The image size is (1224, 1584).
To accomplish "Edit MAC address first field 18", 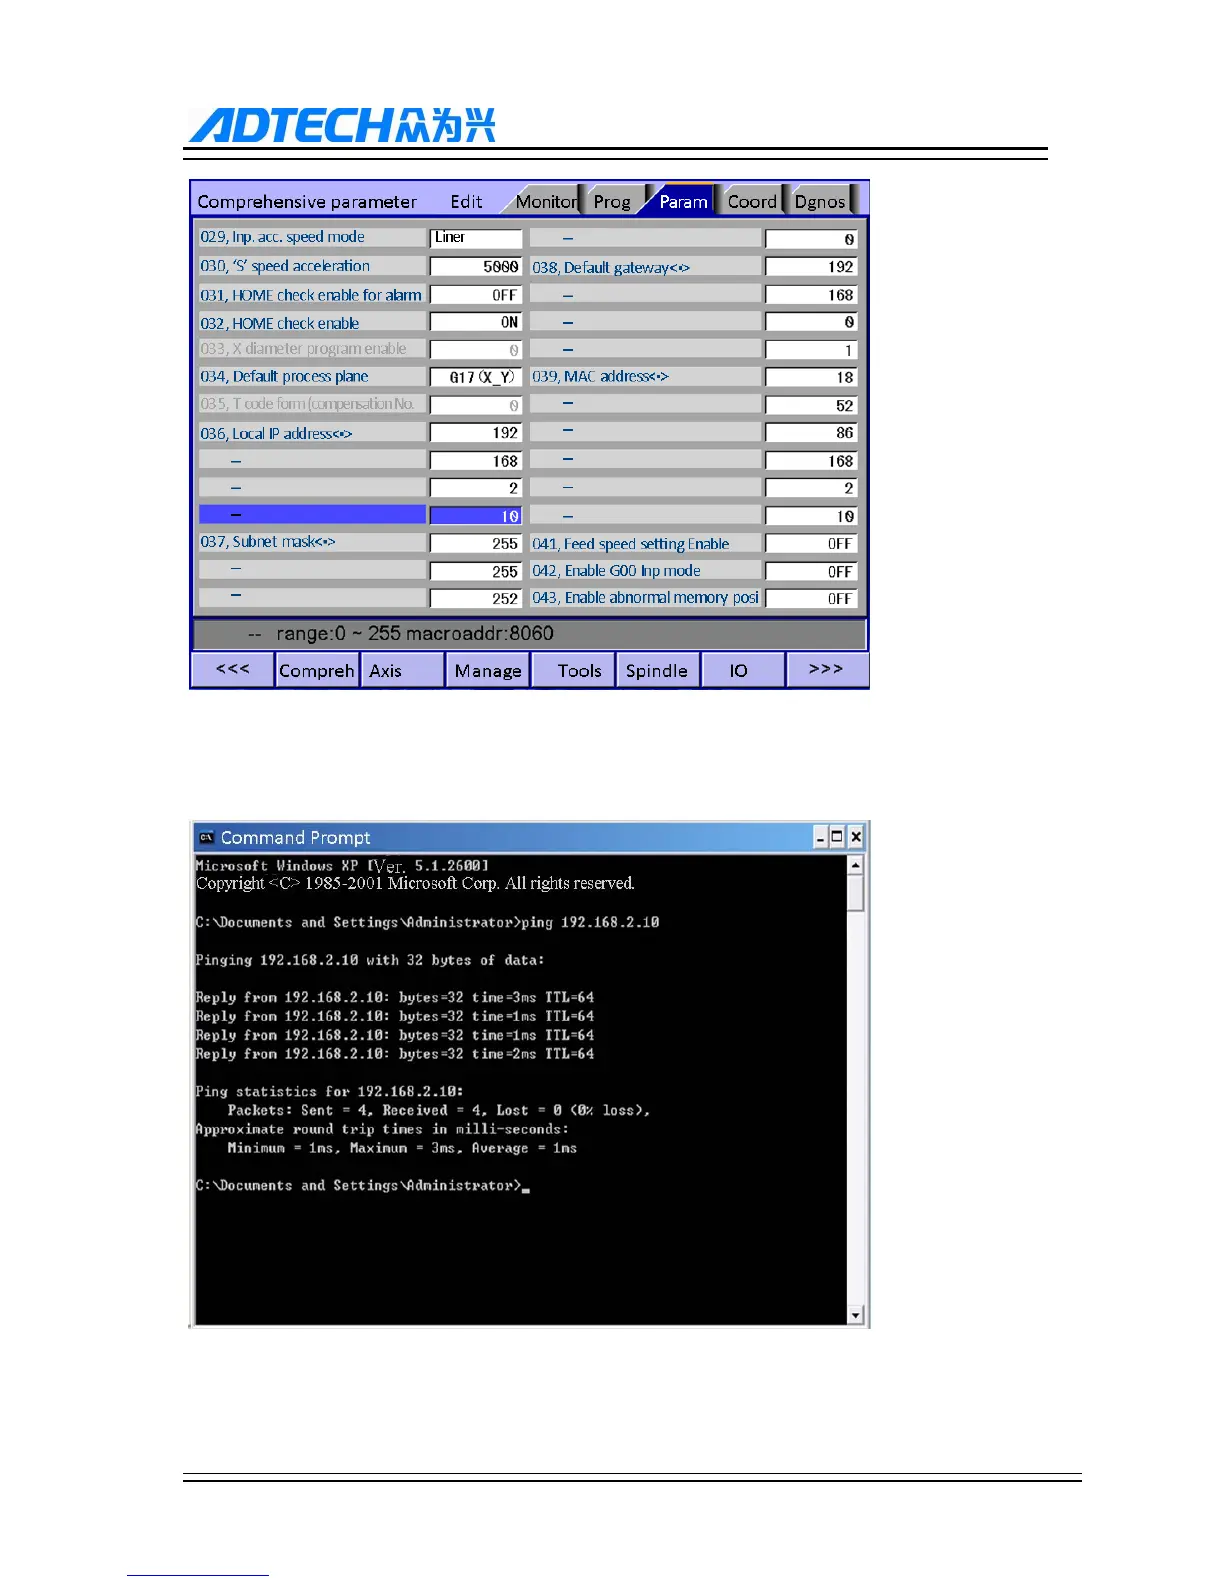I will pos(811,377).
